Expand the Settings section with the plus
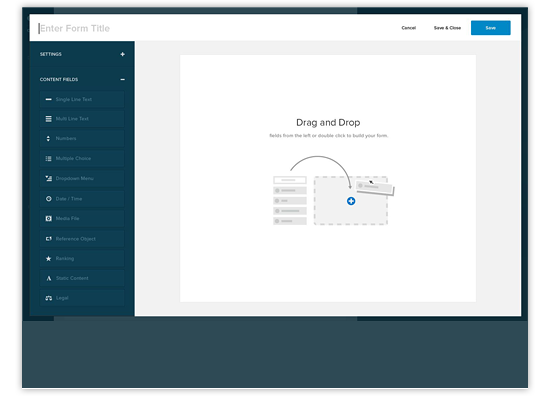550x403 pixels. [122, 54]
